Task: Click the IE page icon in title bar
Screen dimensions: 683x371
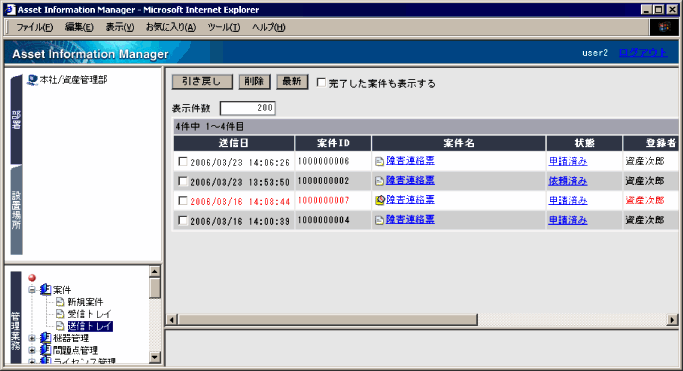Action: coord(10,10)
